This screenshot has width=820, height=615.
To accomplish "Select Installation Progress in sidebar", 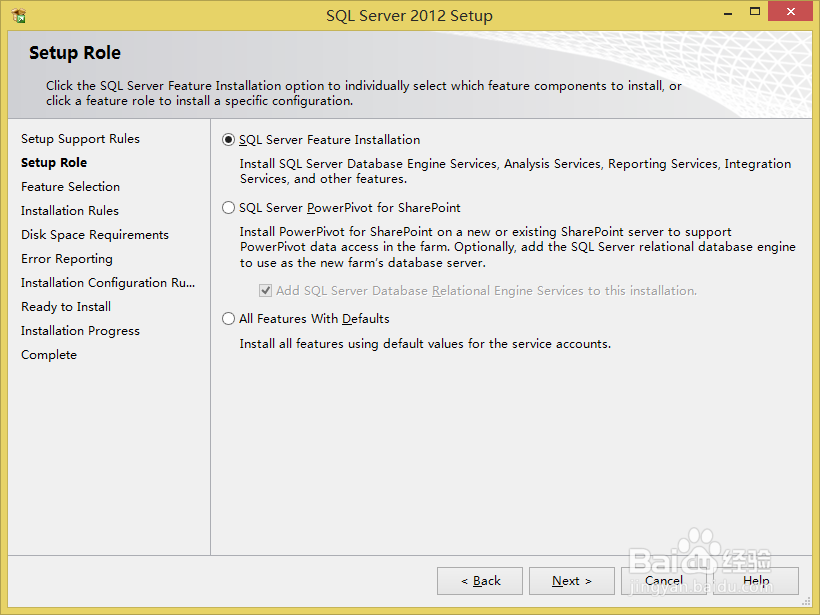I will [x=80, y=330].
